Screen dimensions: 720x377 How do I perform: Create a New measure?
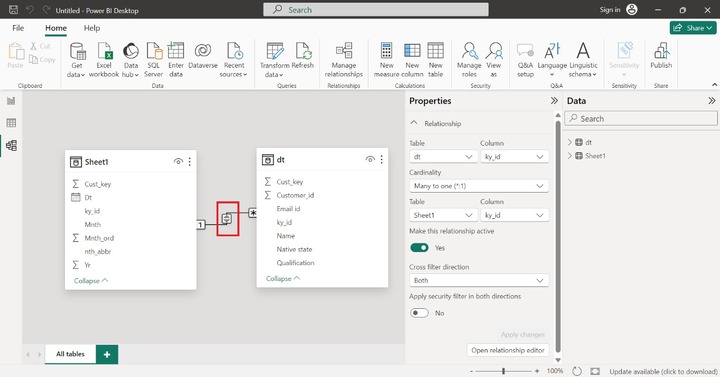[387, 60]
